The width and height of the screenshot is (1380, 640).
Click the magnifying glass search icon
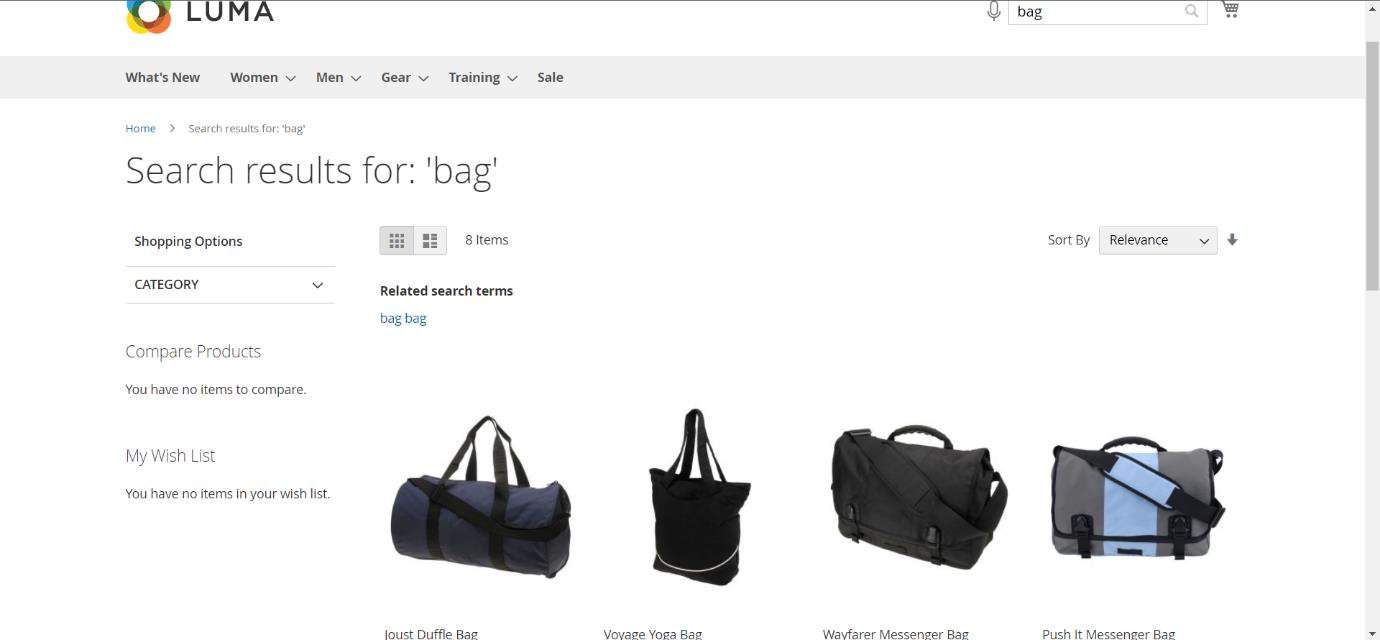coord(1191,11)
